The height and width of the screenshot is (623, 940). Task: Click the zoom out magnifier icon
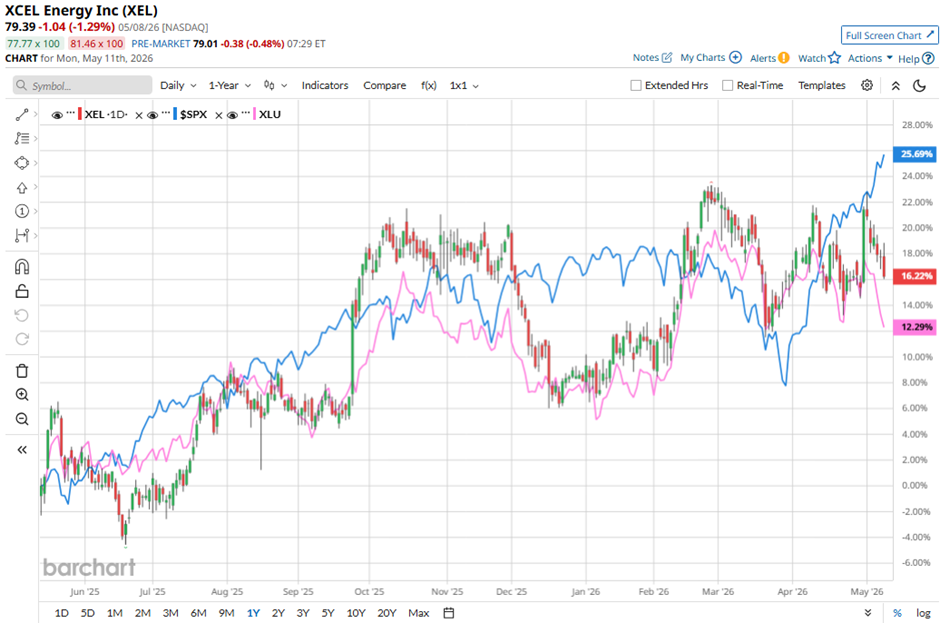click(22, 419)
